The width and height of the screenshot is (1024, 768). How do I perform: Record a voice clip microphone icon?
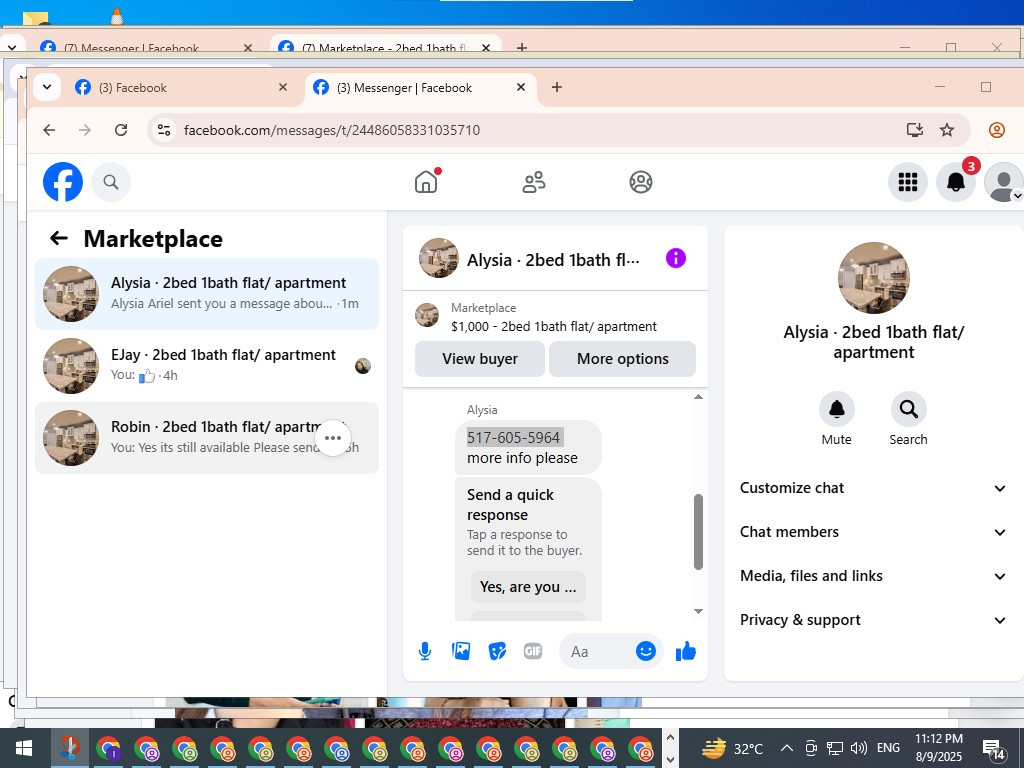pos(424,651)
